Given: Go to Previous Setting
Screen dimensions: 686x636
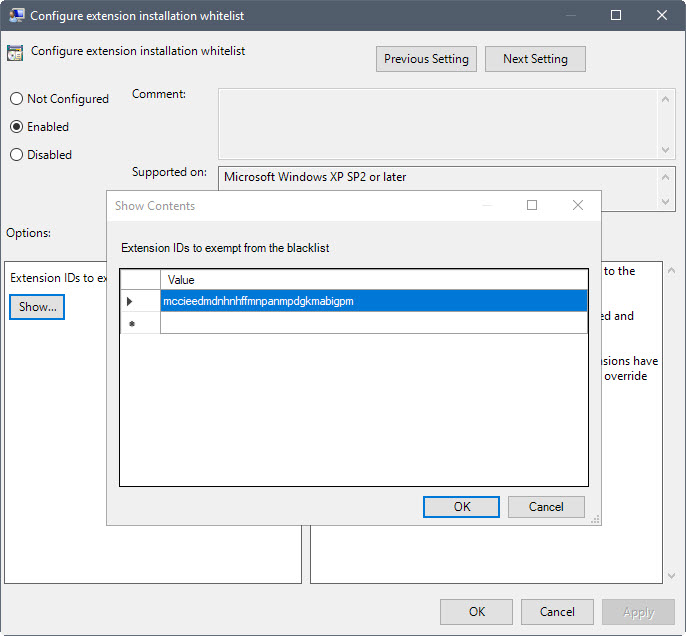Looking at the screenshot, I should 426,59.
